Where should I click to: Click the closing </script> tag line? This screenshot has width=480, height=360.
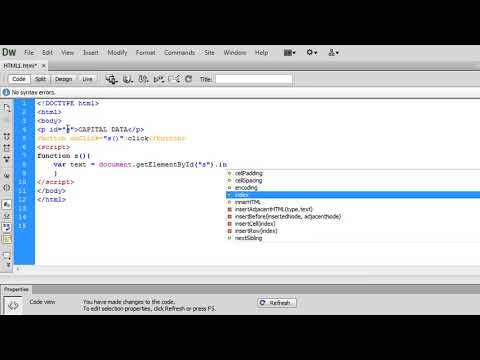pyautogui.click(x=55, y=182)
